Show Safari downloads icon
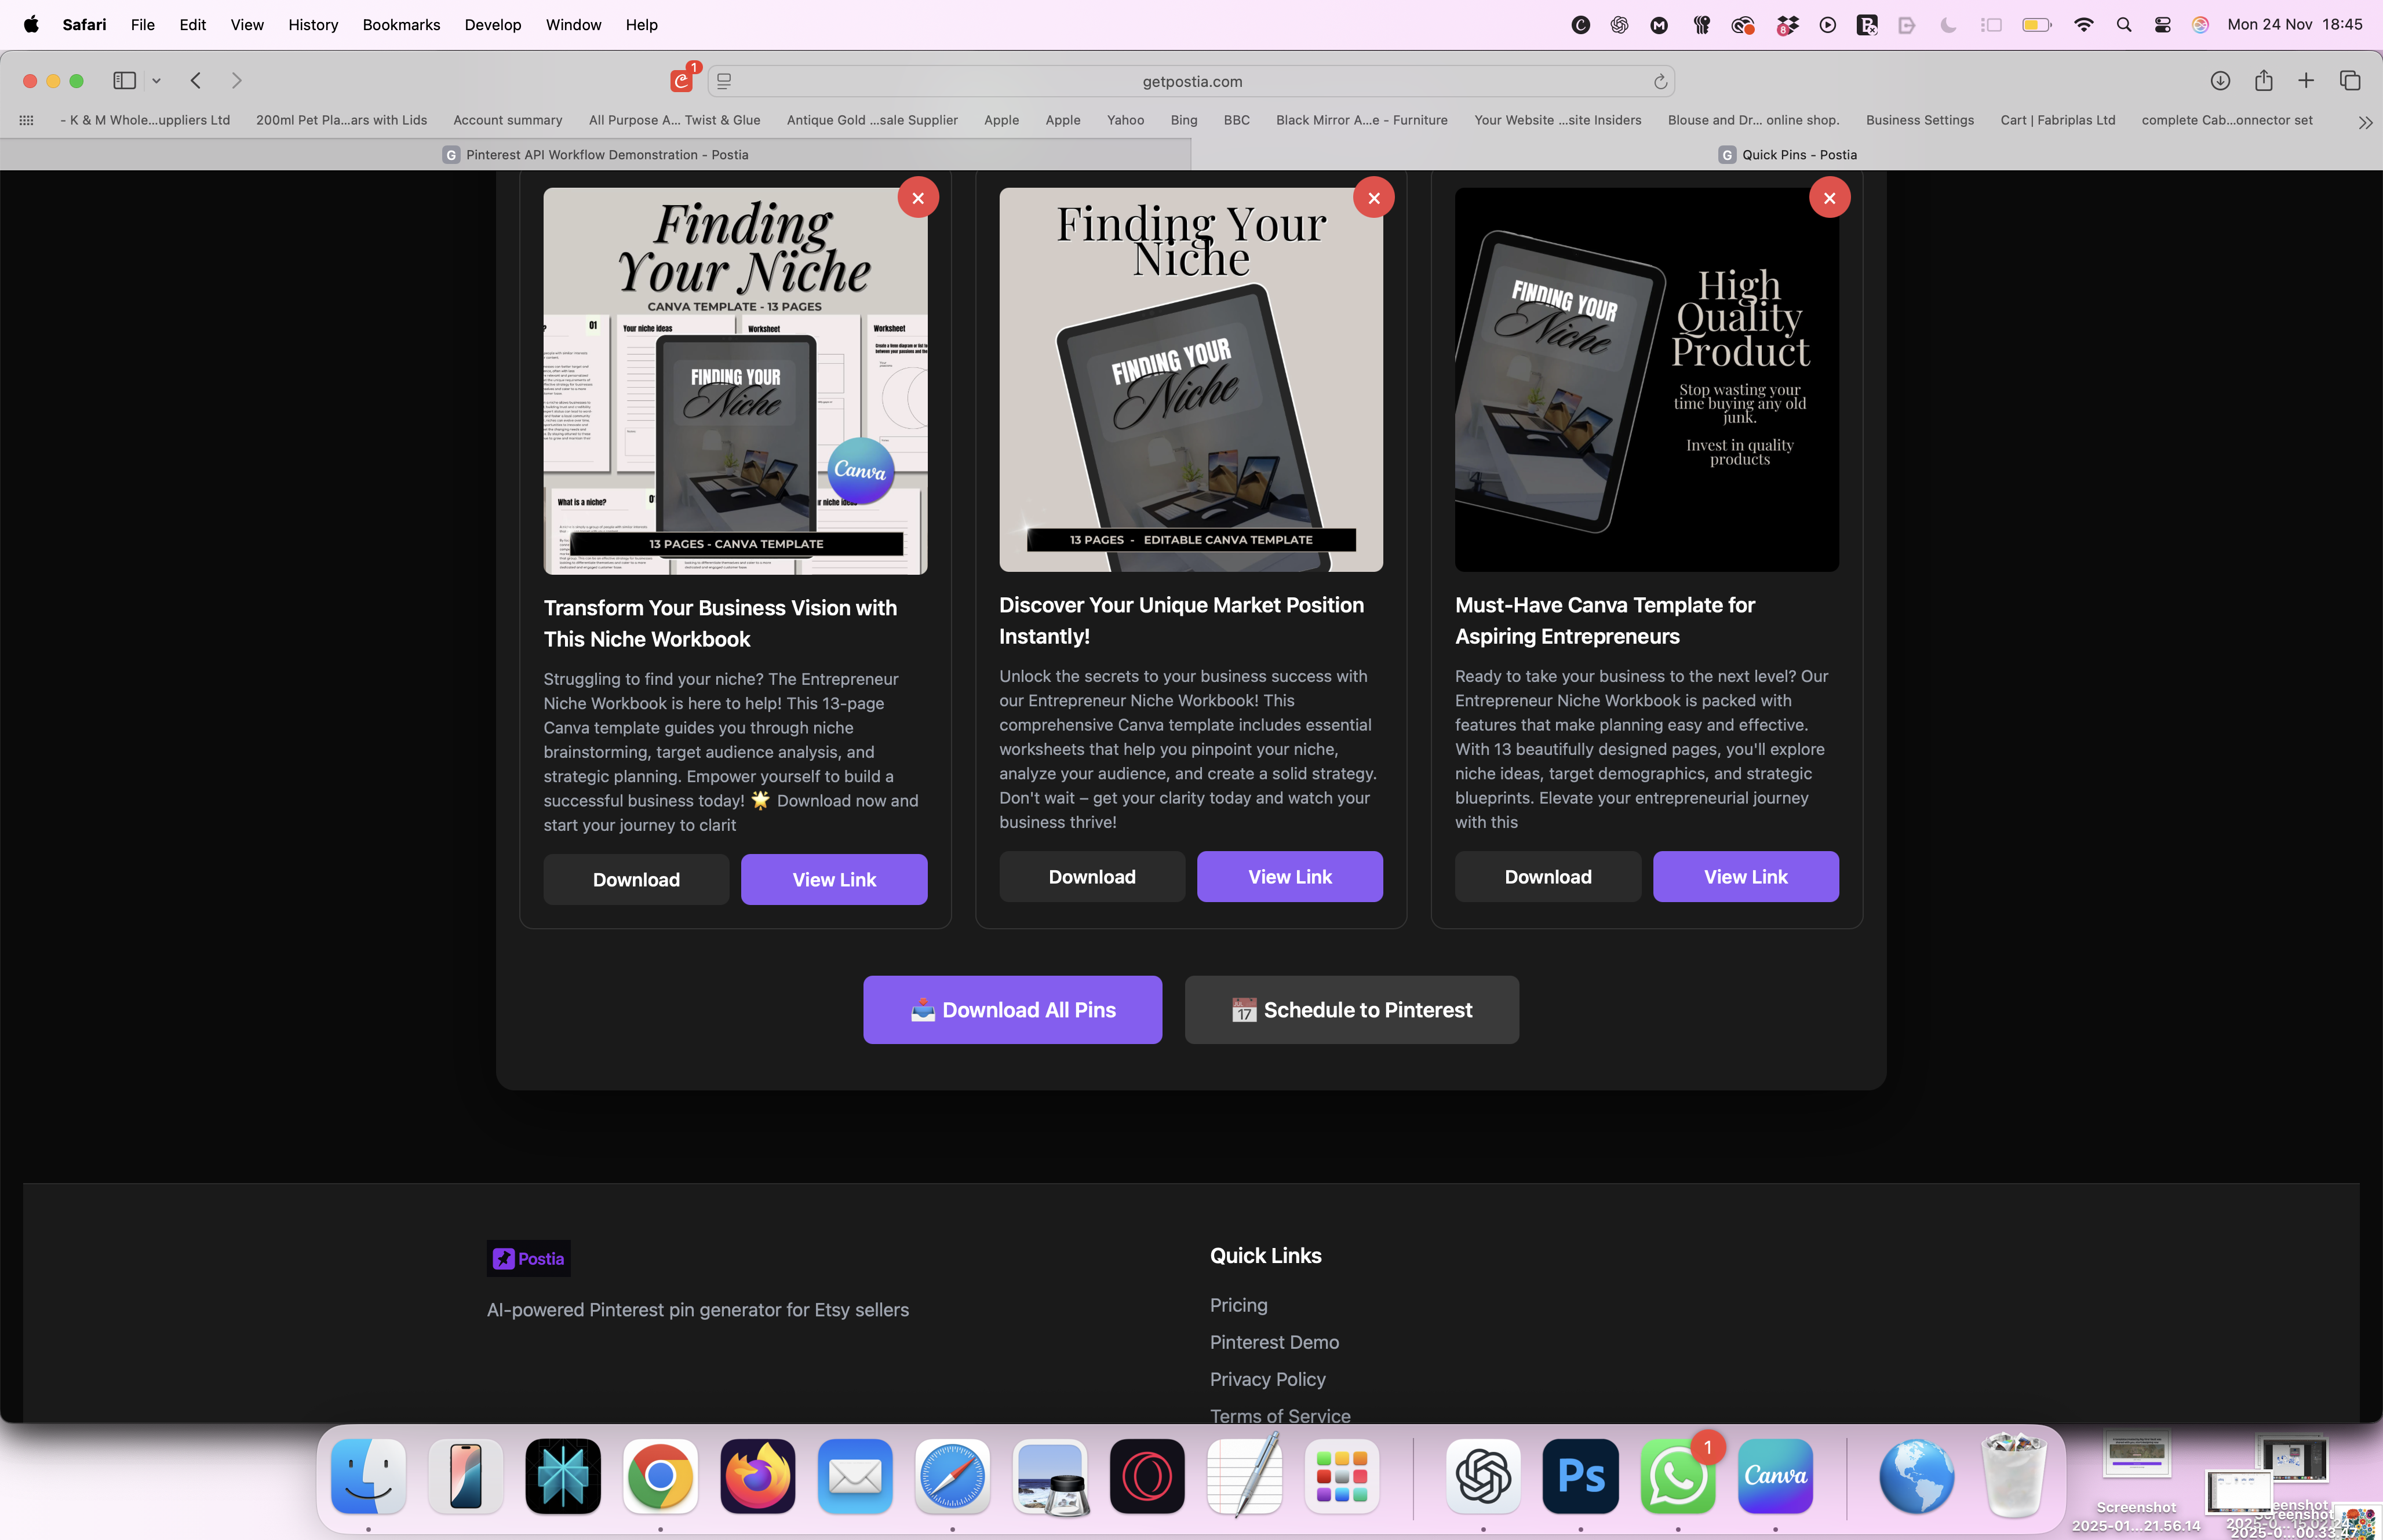This screenshot has height=1540, width=2383. (x=2220, y=81)
